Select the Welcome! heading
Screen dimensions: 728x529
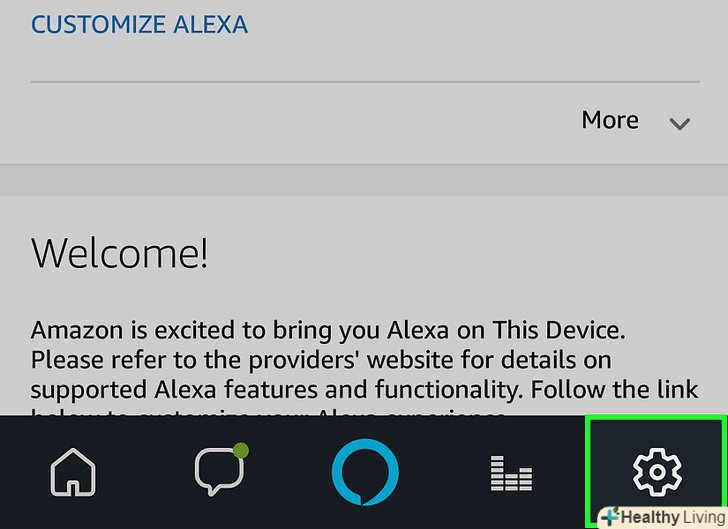pyautogui.click(x=120, y=253)
